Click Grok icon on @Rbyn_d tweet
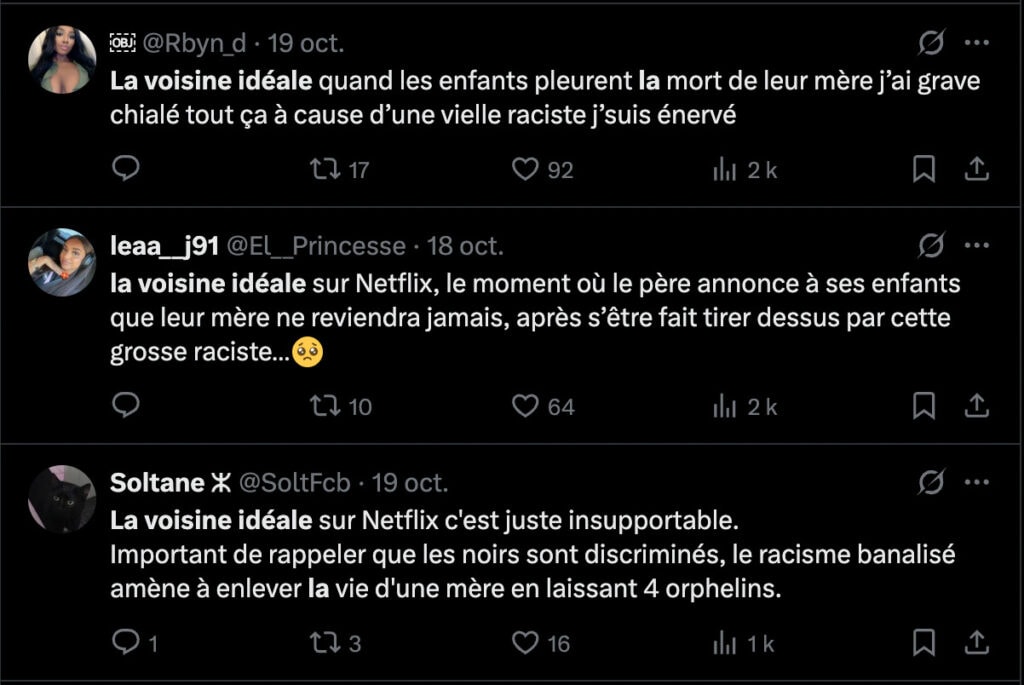Image resolution: width=1024 pixels, height=685 pixels. coord(931,43)
